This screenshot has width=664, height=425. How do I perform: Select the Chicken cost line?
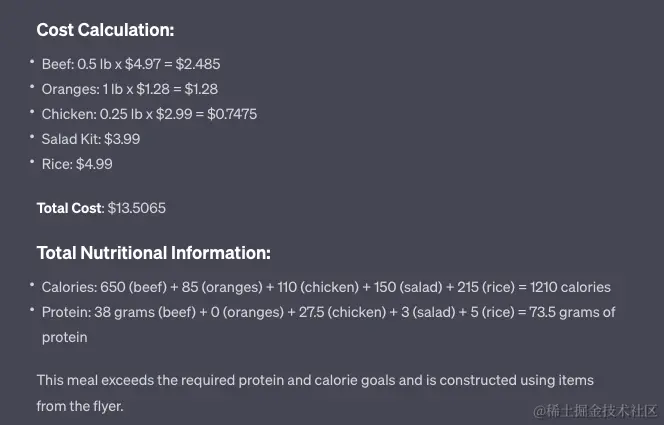coord(149,114)
